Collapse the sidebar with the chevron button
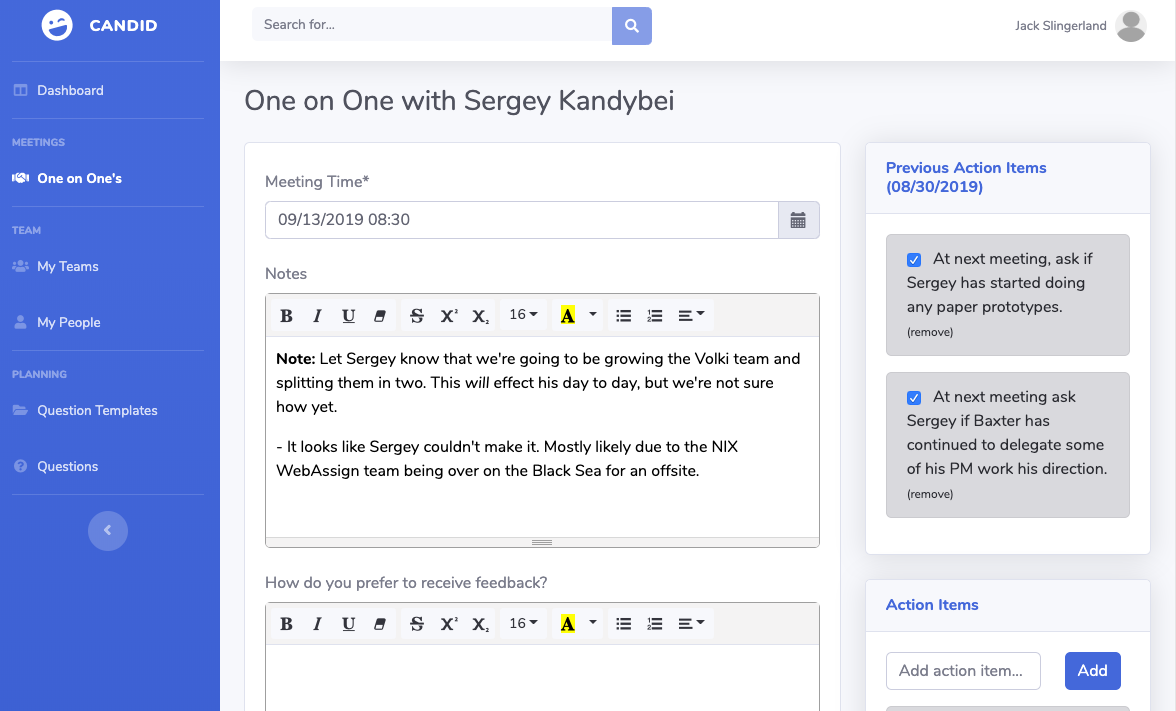This screenshot has width=1176, height=711. 108,530
